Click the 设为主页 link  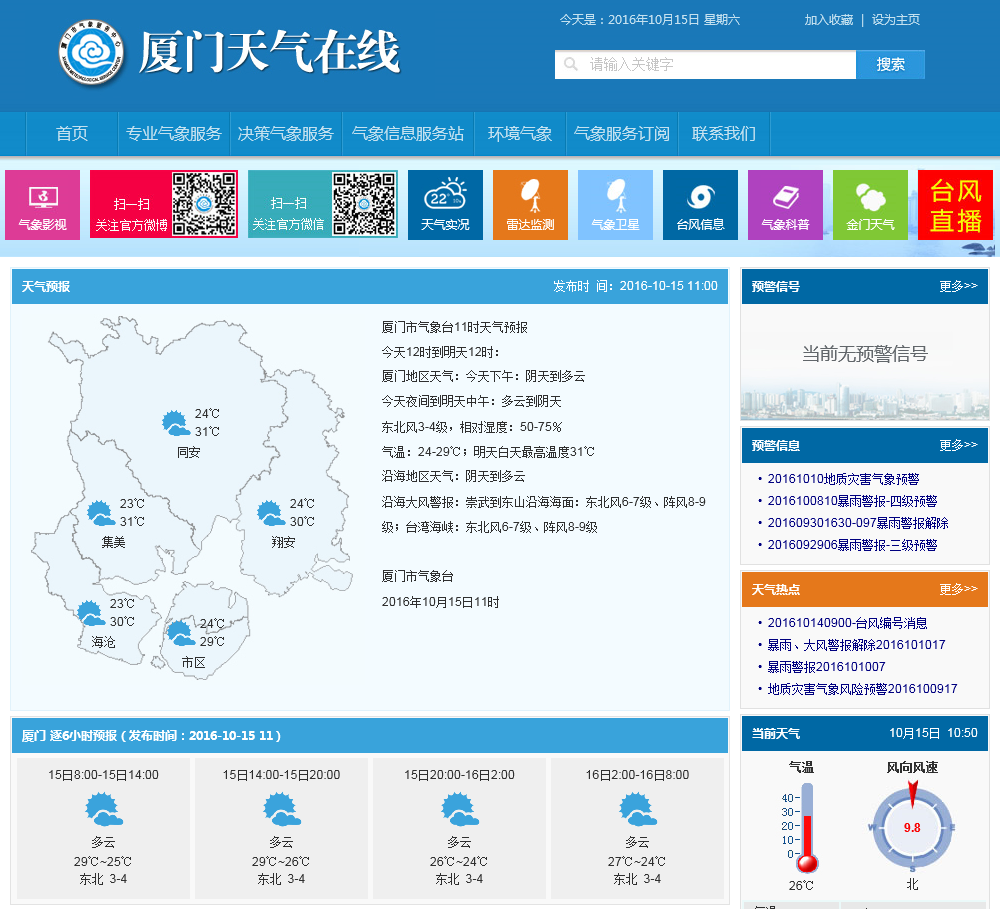coord(895,20)
